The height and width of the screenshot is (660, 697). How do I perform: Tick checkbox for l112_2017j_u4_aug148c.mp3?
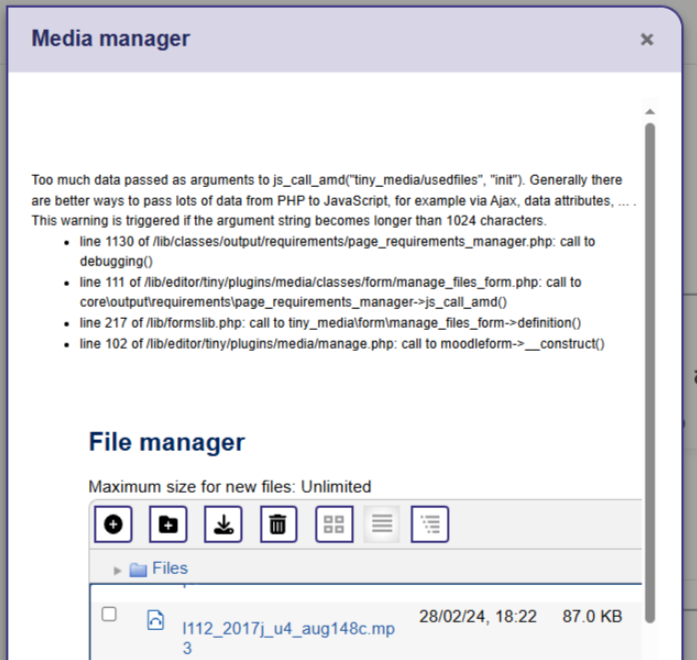(x=109, y=614)
